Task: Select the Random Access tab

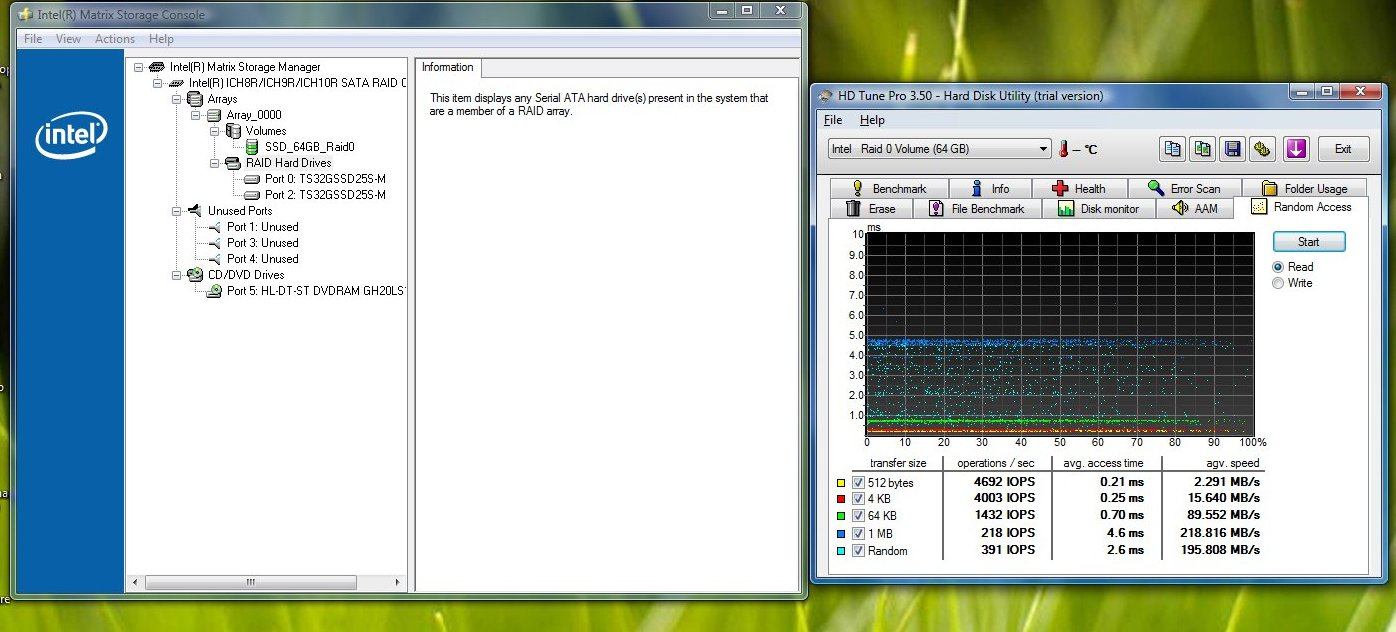Action: coord(1301,207)
